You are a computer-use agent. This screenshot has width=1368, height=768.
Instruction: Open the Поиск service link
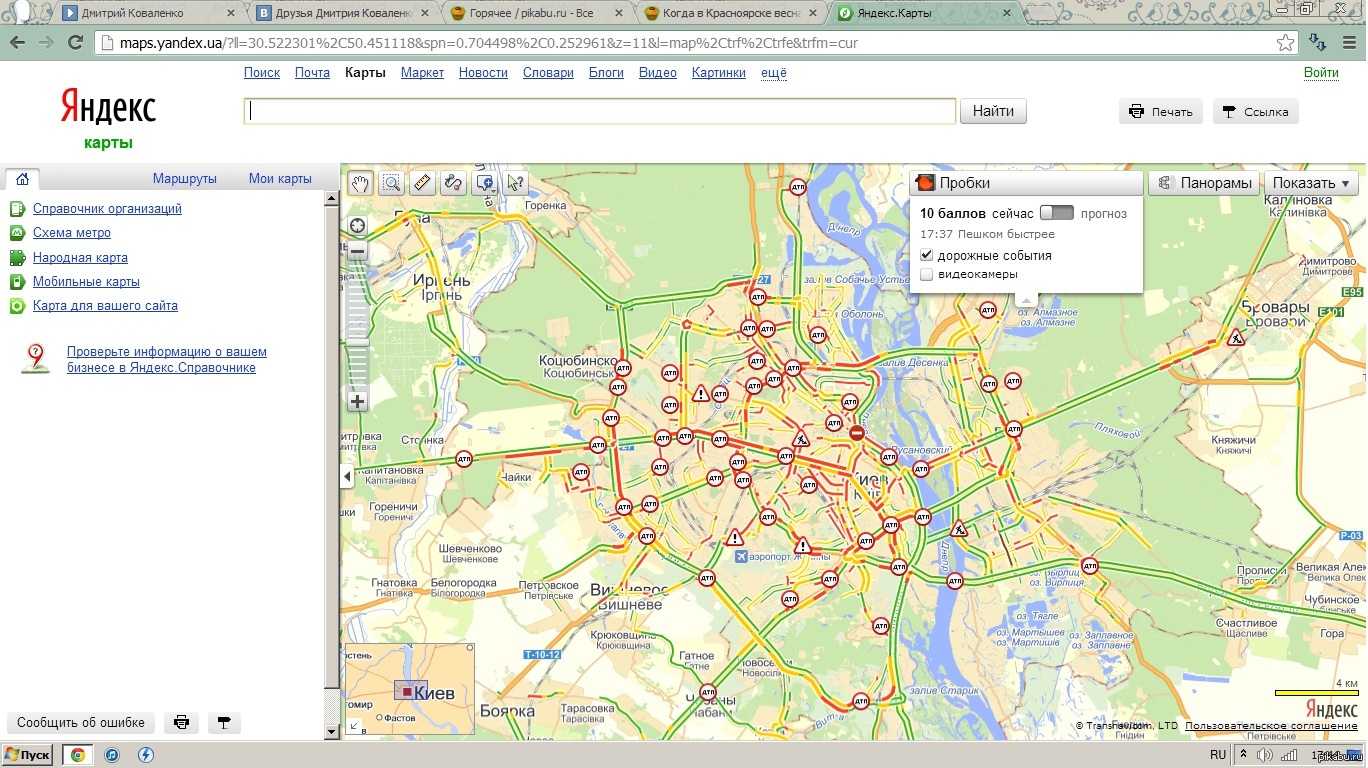point(262,73)
